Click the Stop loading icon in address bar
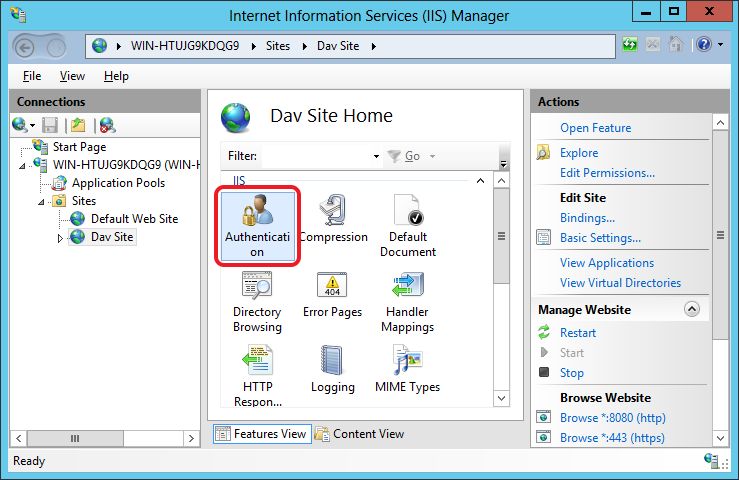Viewport: 739px width, 480px height. point(653,45)
